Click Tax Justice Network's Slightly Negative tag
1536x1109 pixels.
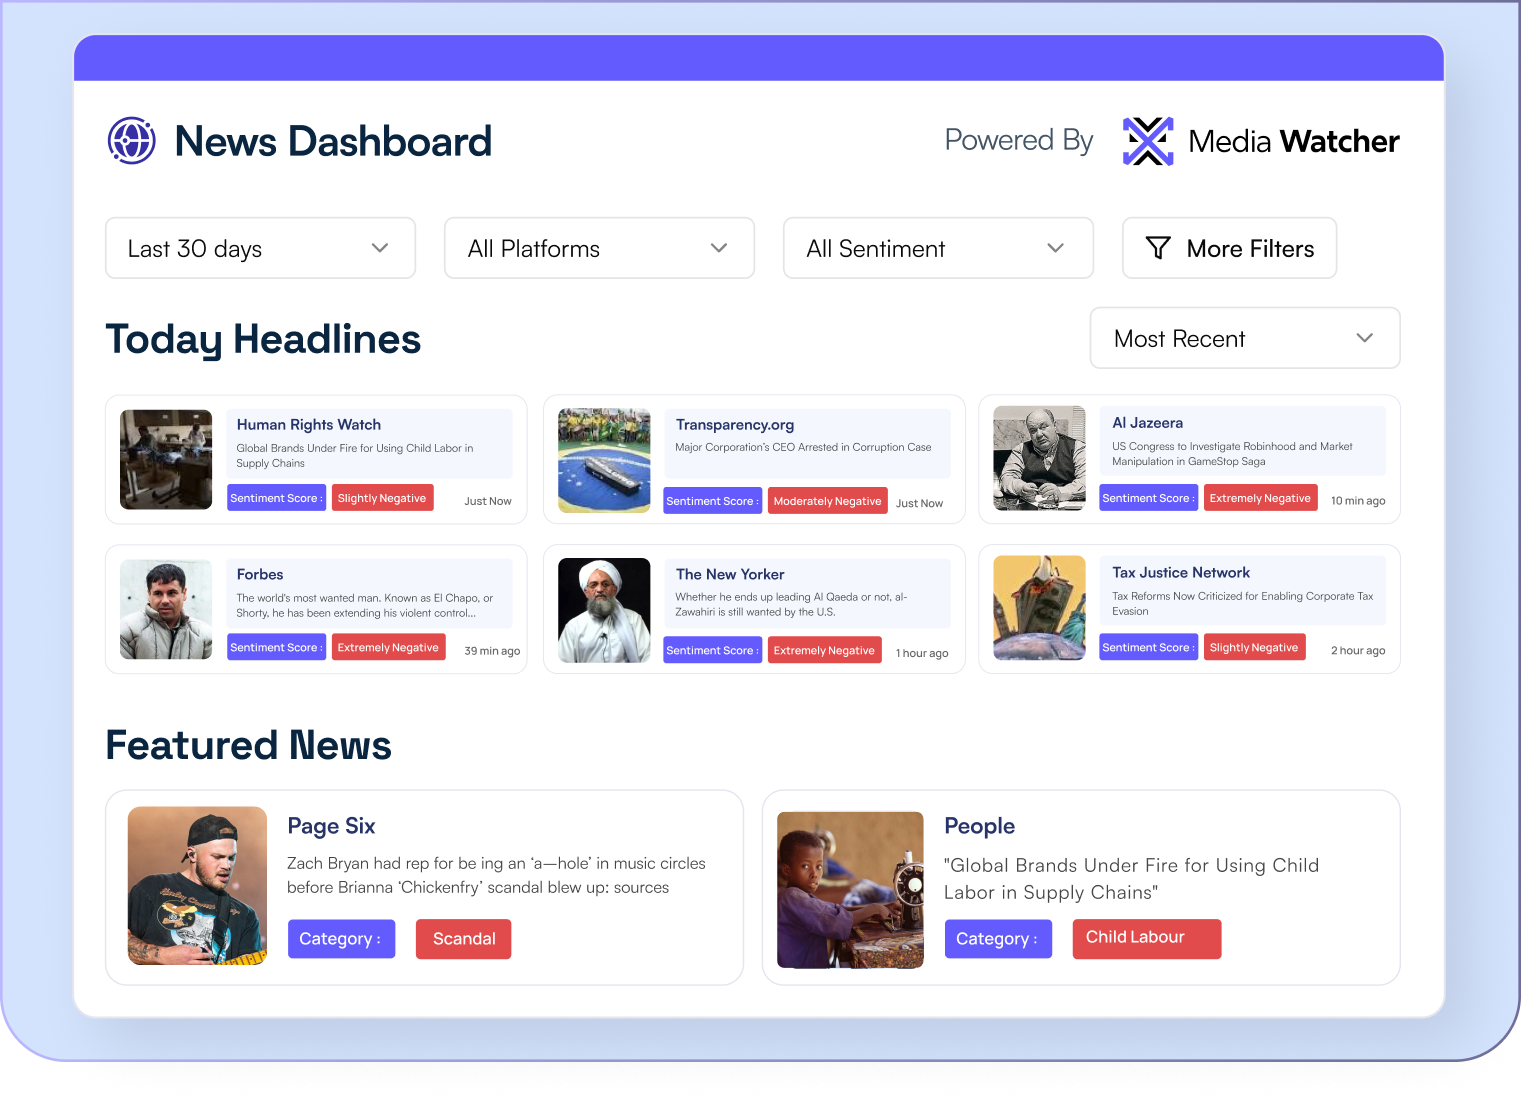click(x=1254, y=647)
